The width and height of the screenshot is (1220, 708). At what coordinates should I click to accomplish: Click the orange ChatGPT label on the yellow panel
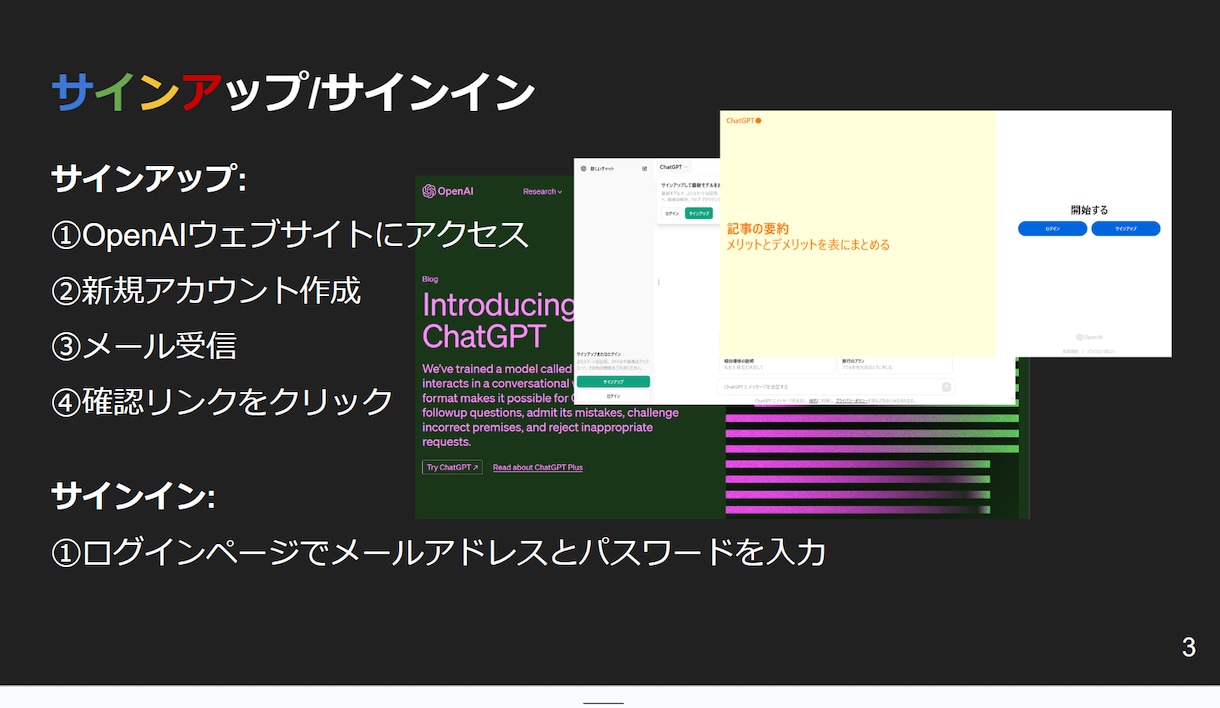(744, 121)
